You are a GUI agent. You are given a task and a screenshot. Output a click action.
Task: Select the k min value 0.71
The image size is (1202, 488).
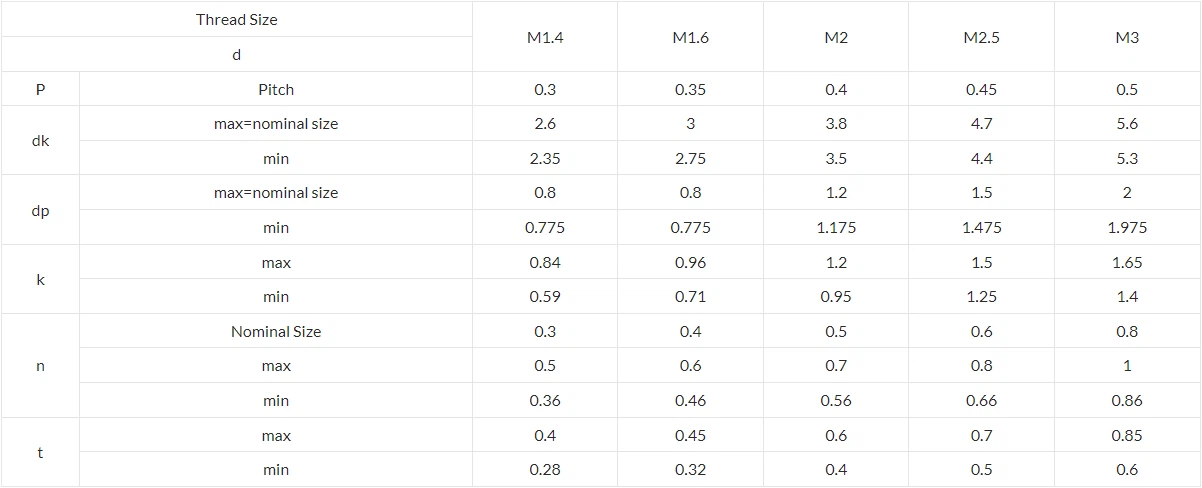click(x=690, y=297)
